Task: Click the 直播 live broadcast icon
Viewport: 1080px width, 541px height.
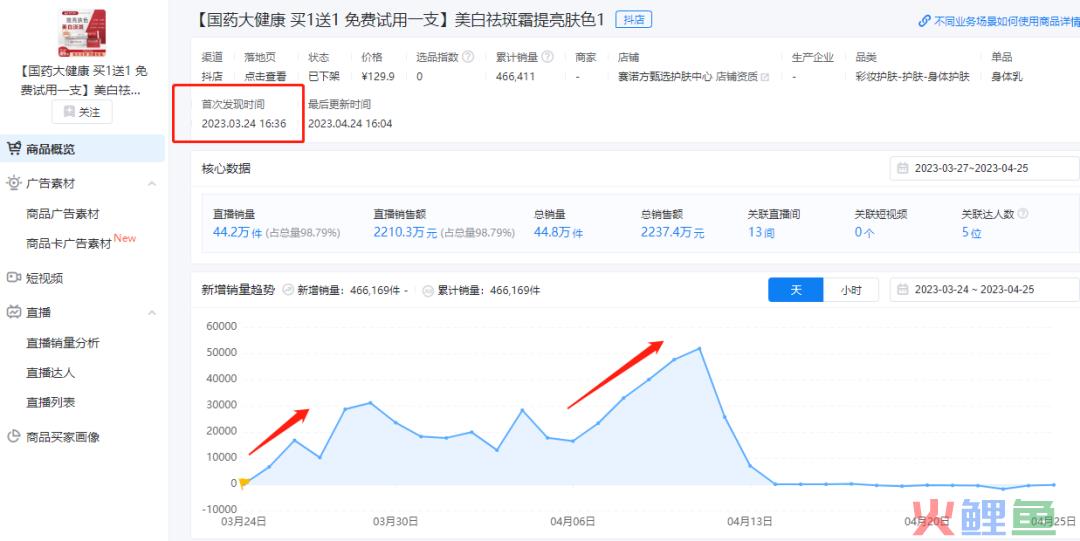Action: (14, 312)
